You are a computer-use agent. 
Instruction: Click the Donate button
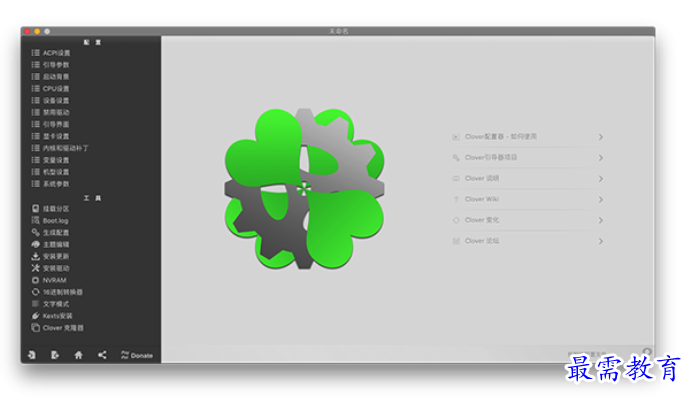pyautogui.click(x=137, y=355)
